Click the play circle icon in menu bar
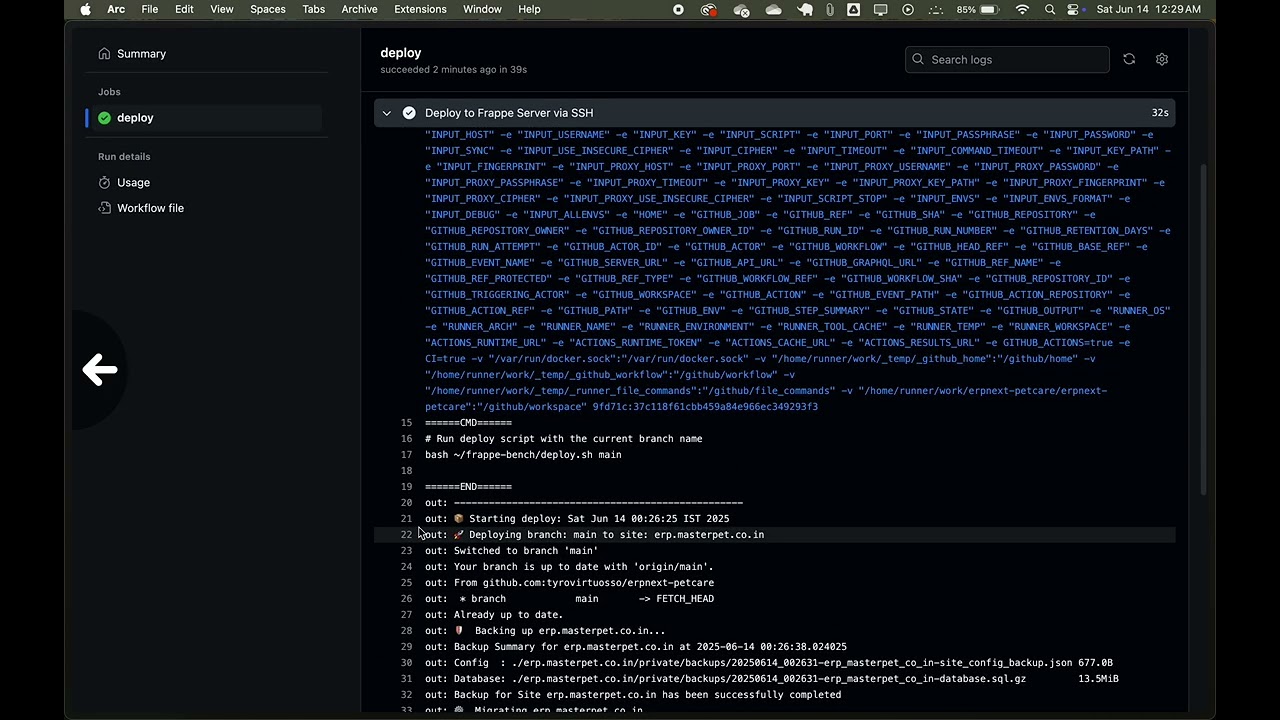This screenshot has height=720, width=1280. point(908,9)
